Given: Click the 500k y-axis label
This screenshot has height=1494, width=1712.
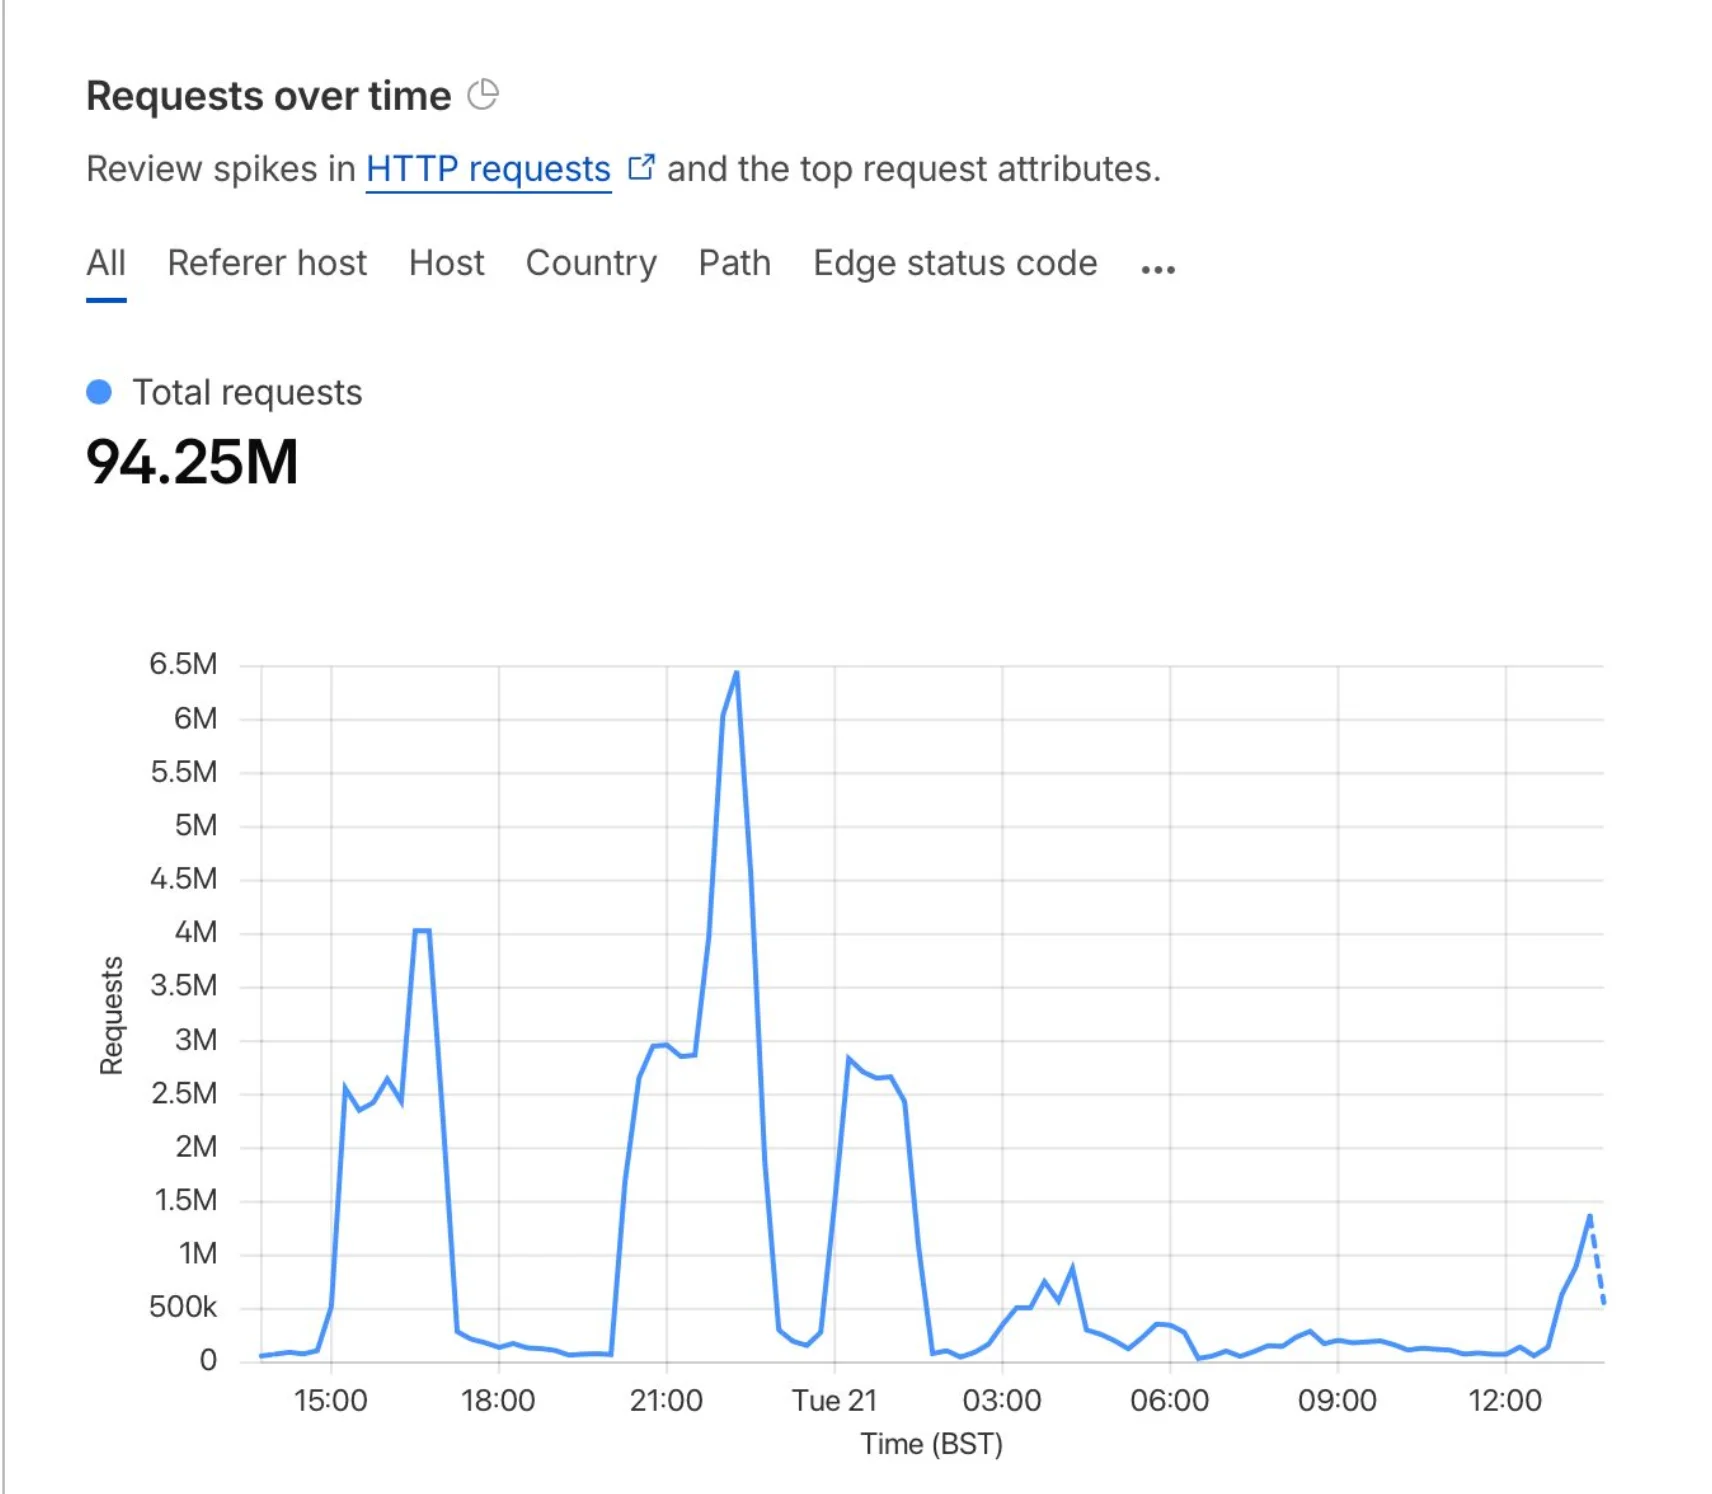Looking at the screenshot, I should pyautogui.click(x=183, y=1307).
